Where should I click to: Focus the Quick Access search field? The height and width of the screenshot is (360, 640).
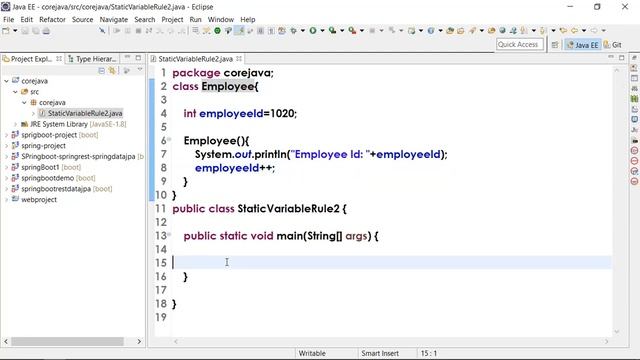pos(520,44)
